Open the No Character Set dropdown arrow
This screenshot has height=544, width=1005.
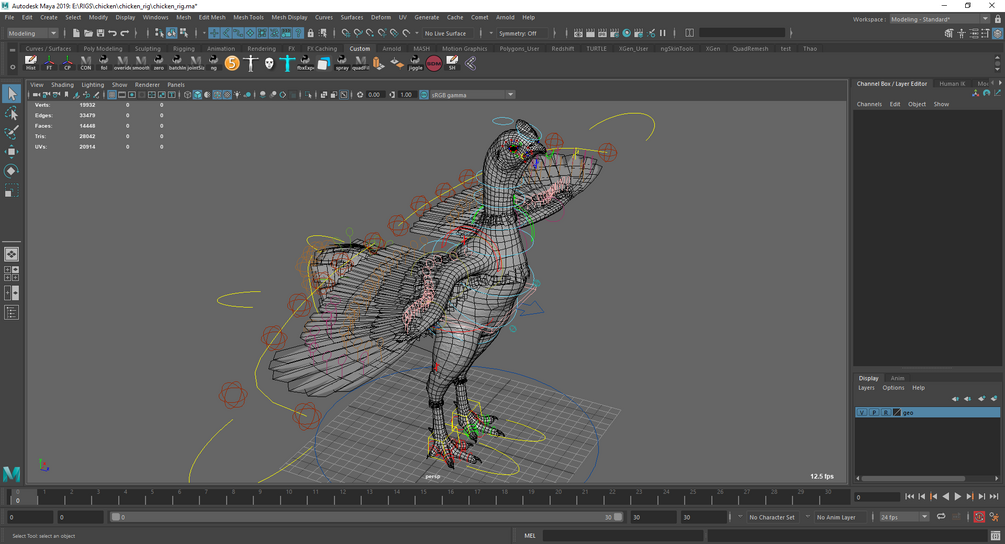point(740,517)
